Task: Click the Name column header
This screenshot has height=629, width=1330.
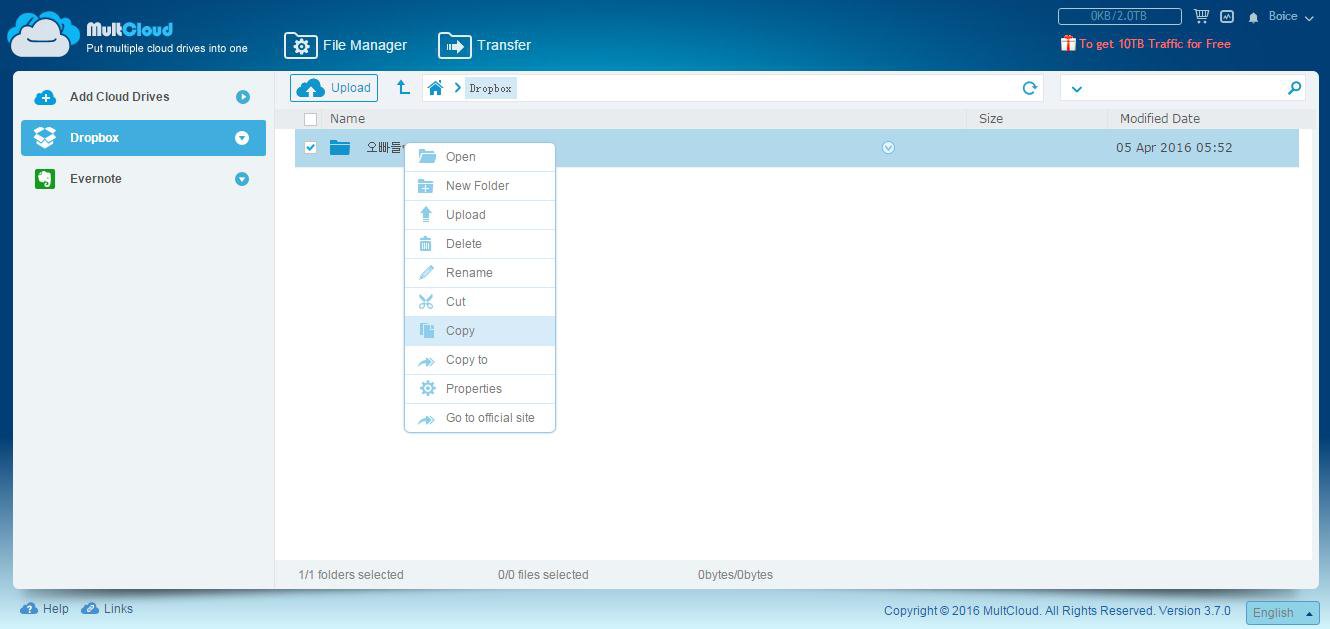Action: click(347, 118)
